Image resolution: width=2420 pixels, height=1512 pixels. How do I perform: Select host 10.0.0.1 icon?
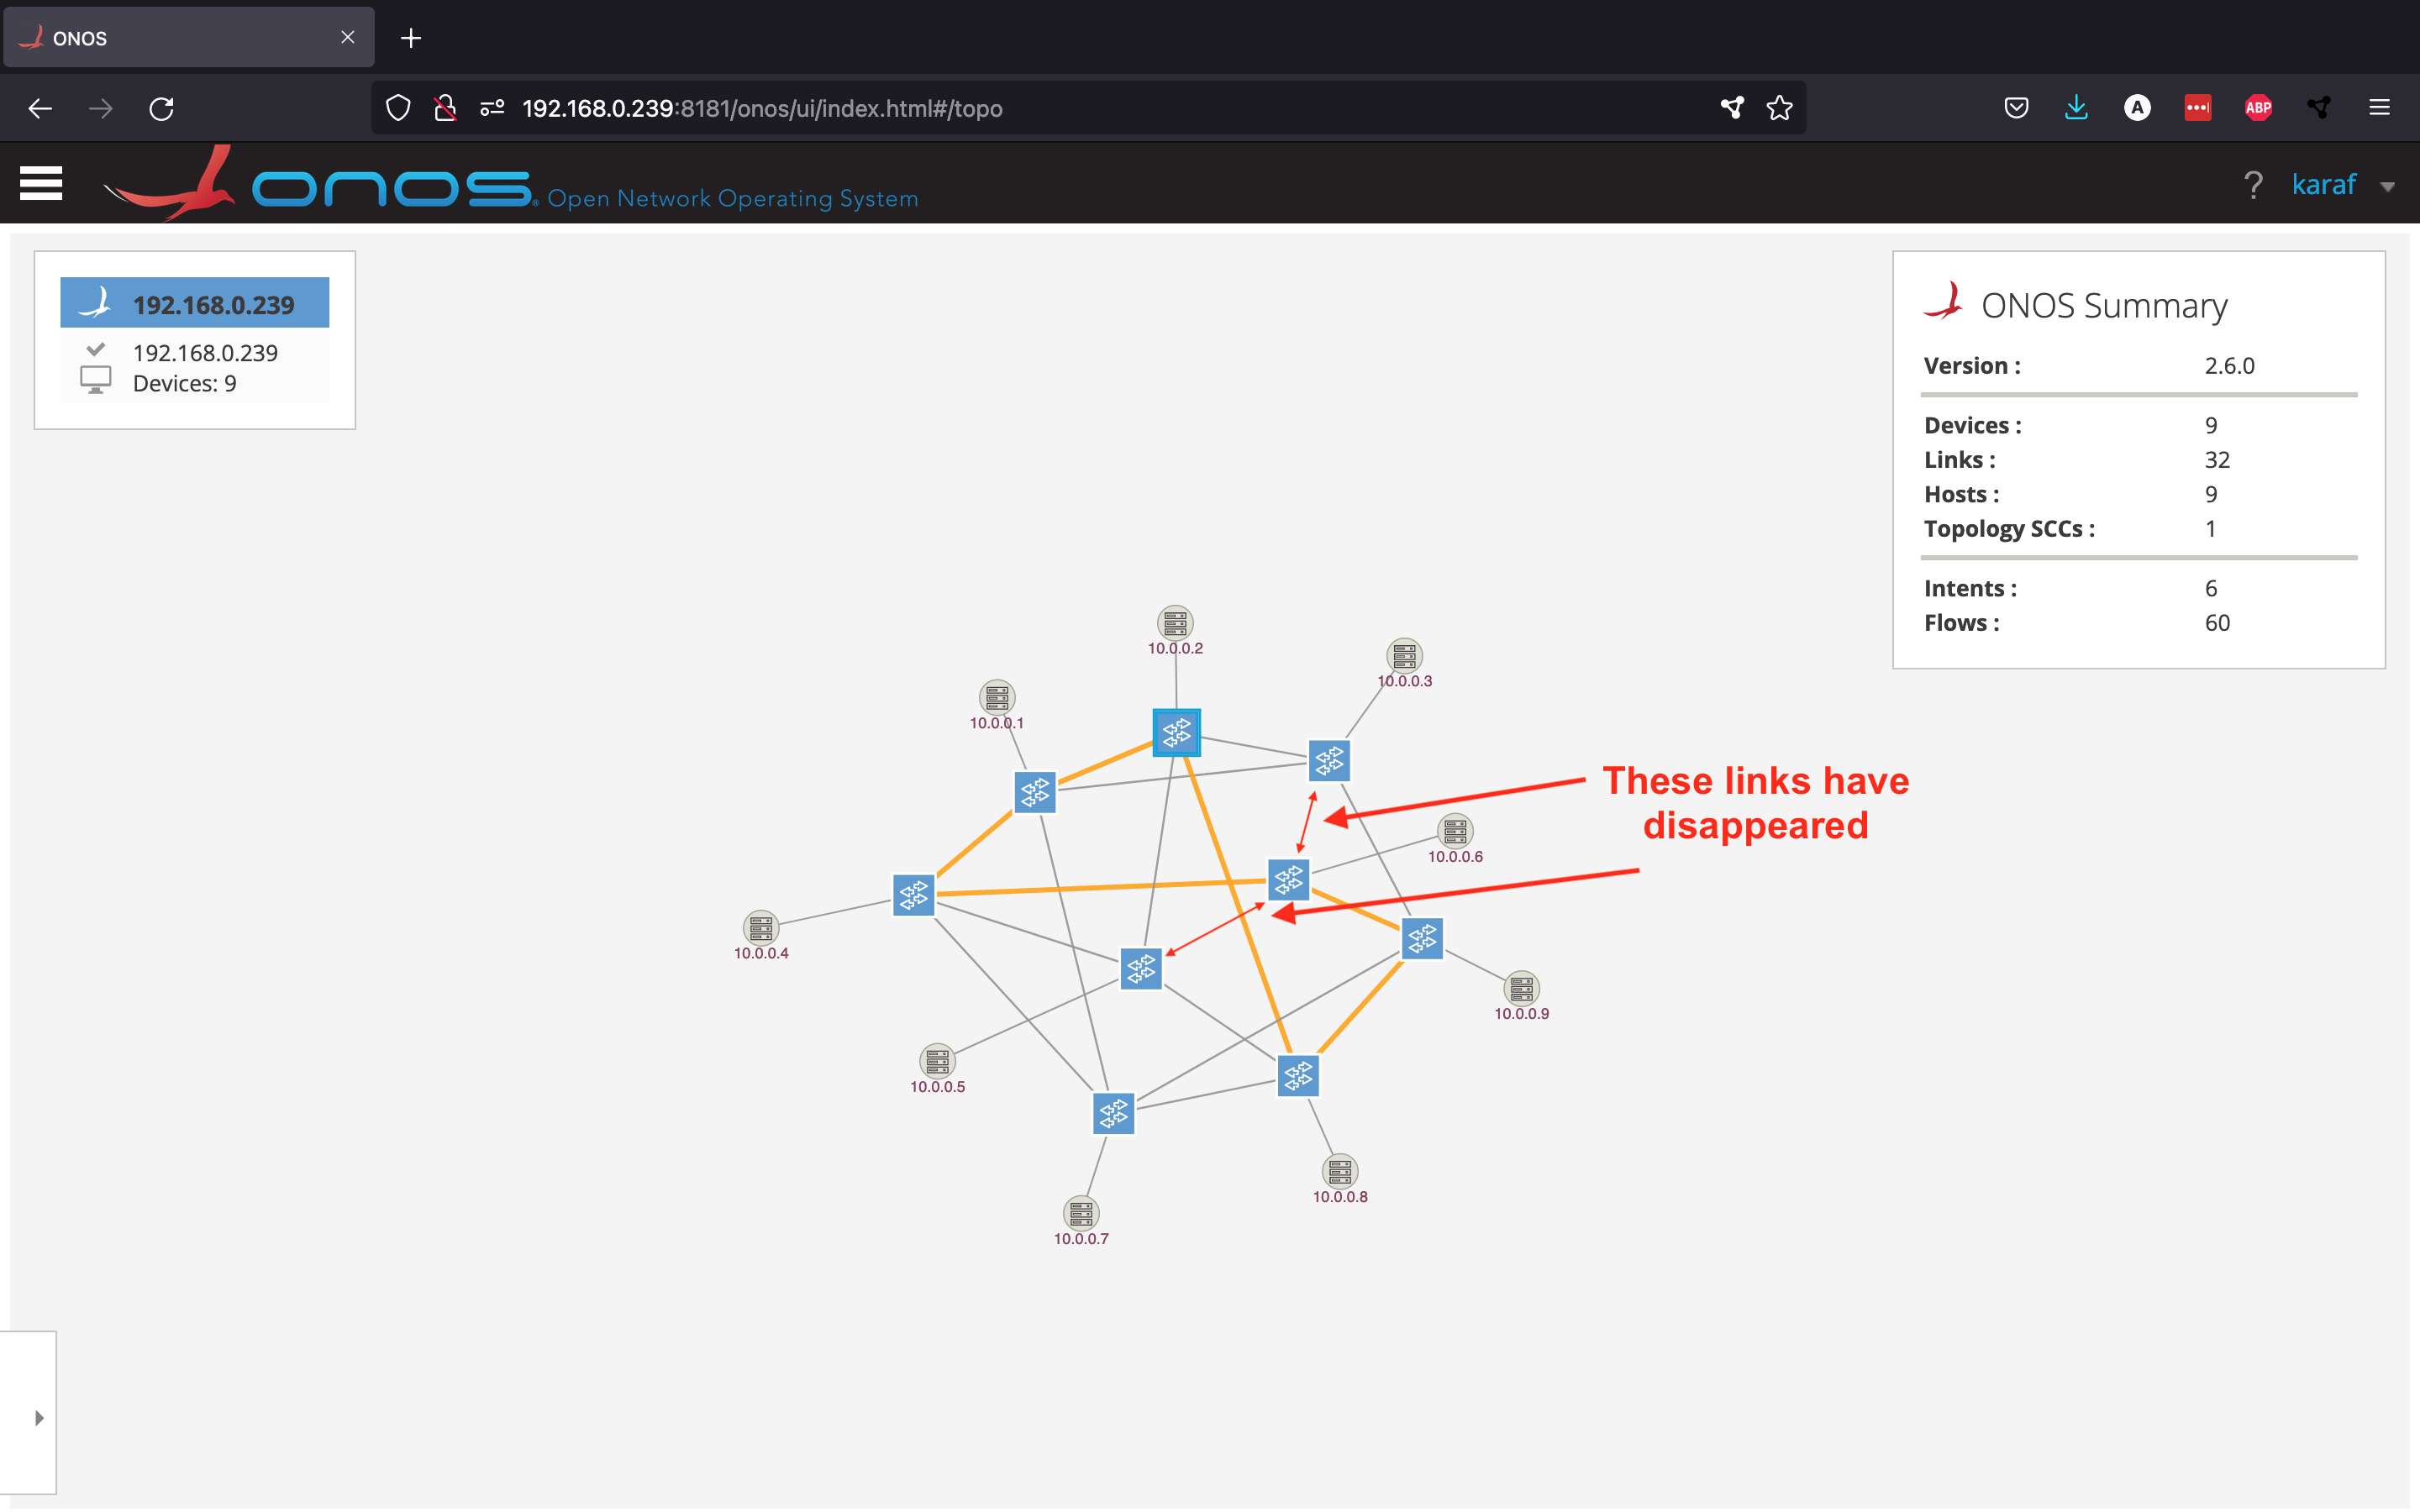click(996, 697)
